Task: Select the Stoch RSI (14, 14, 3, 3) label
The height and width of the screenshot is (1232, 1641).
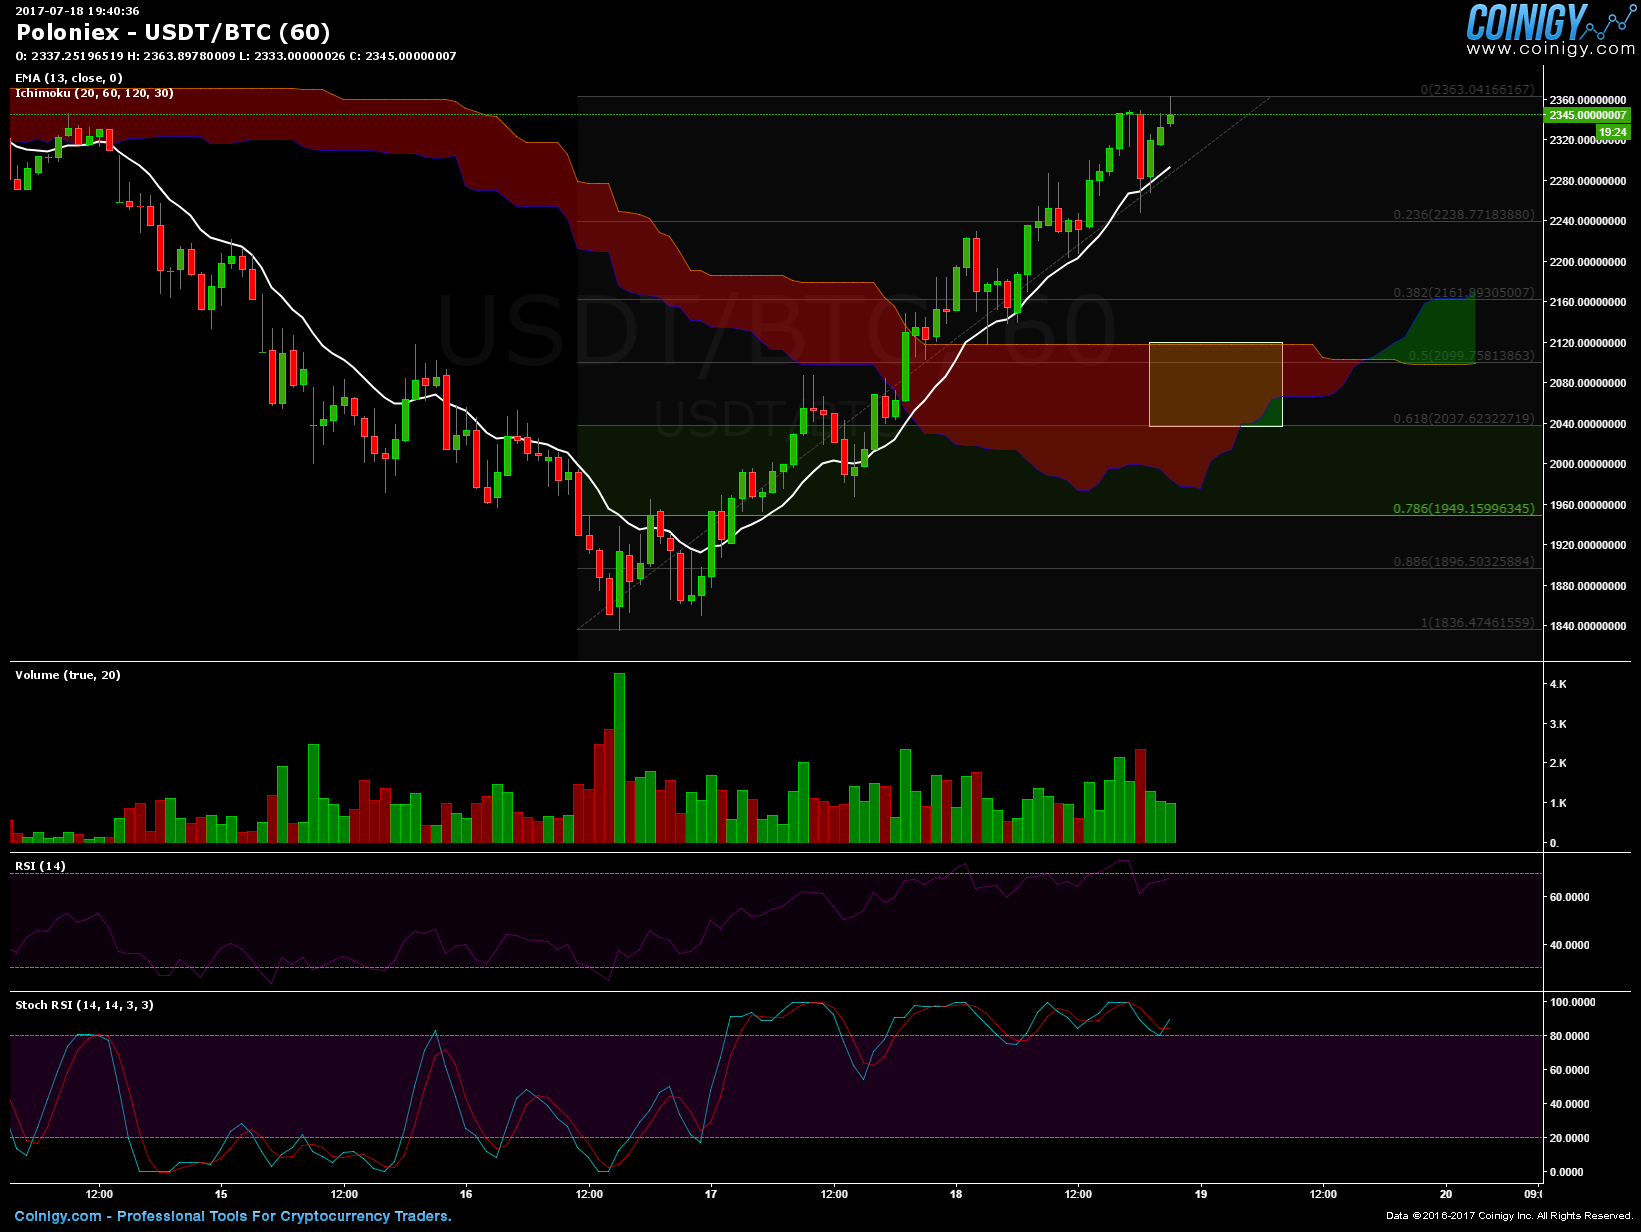Action: 84,1005
